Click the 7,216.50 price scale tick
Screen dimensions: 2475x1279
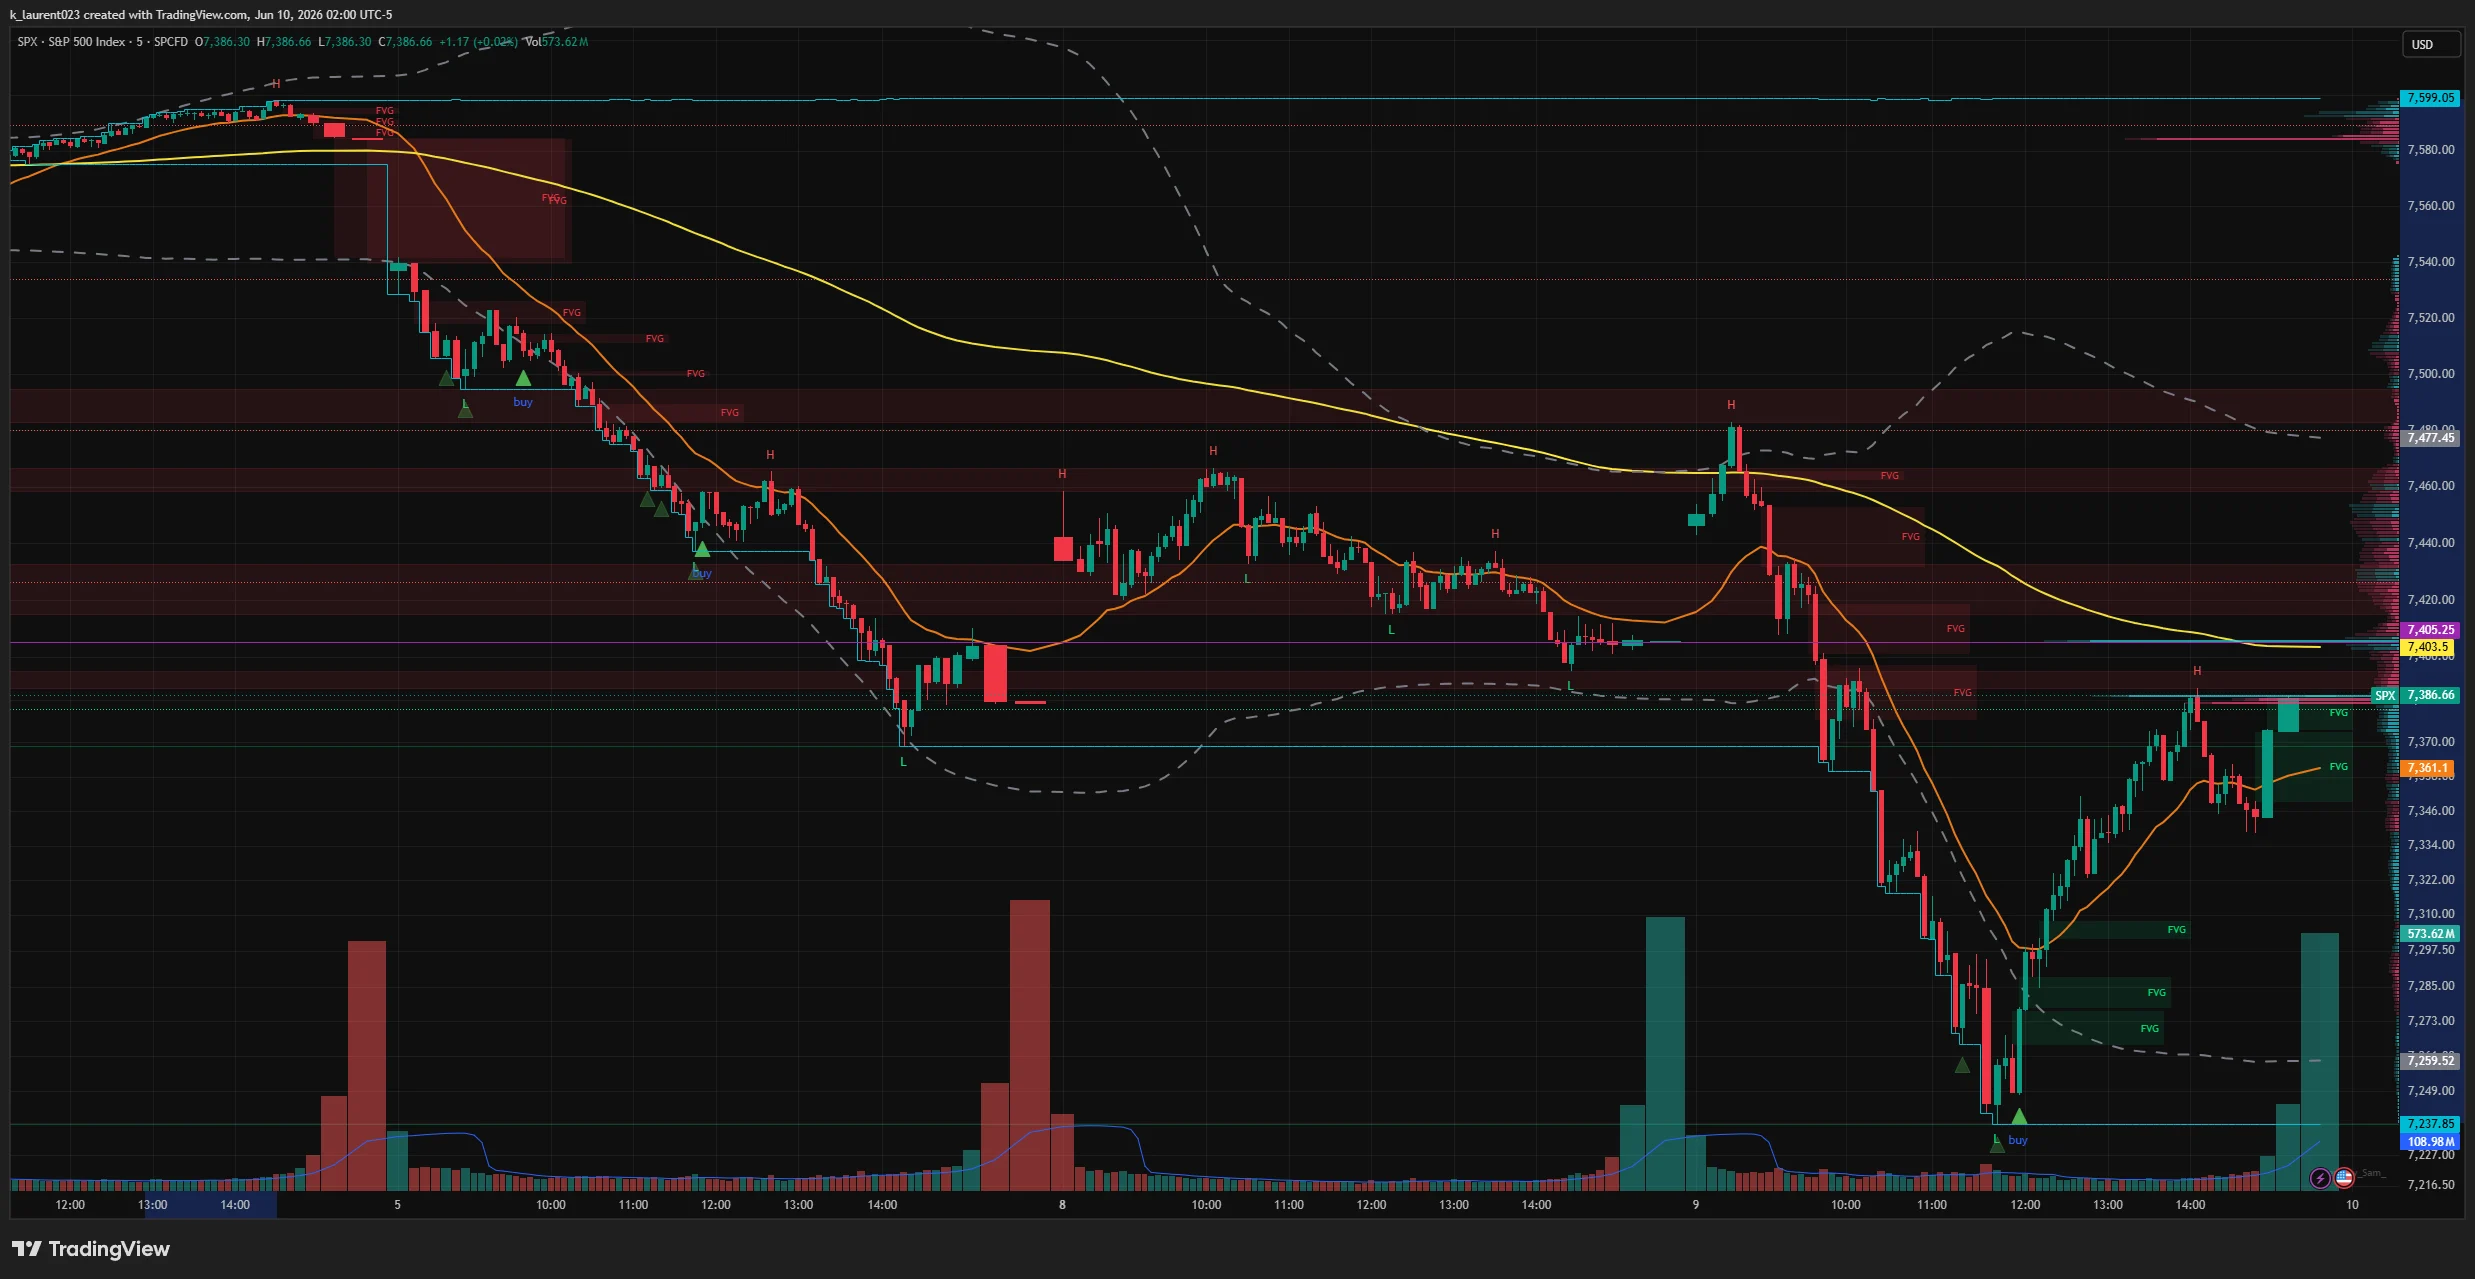(2430, 1185)
